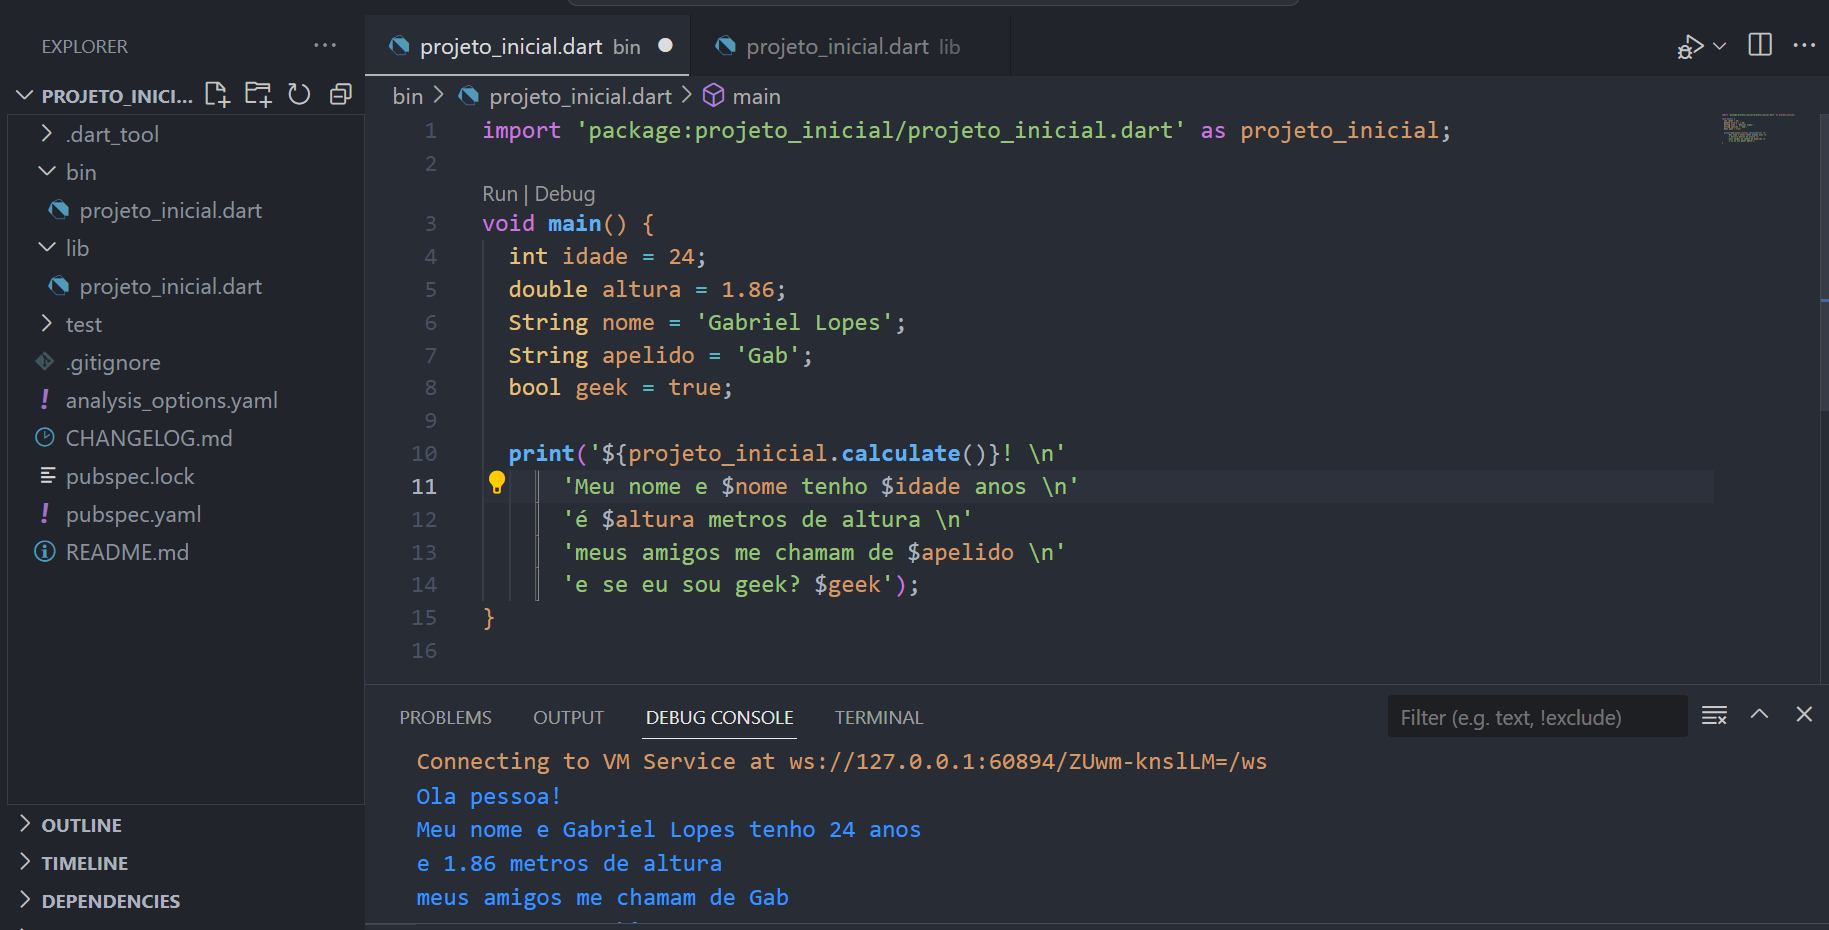Clear the debug console output
The height and width of the screenshot is (930, 1829).
click(x=1714, y=715)
